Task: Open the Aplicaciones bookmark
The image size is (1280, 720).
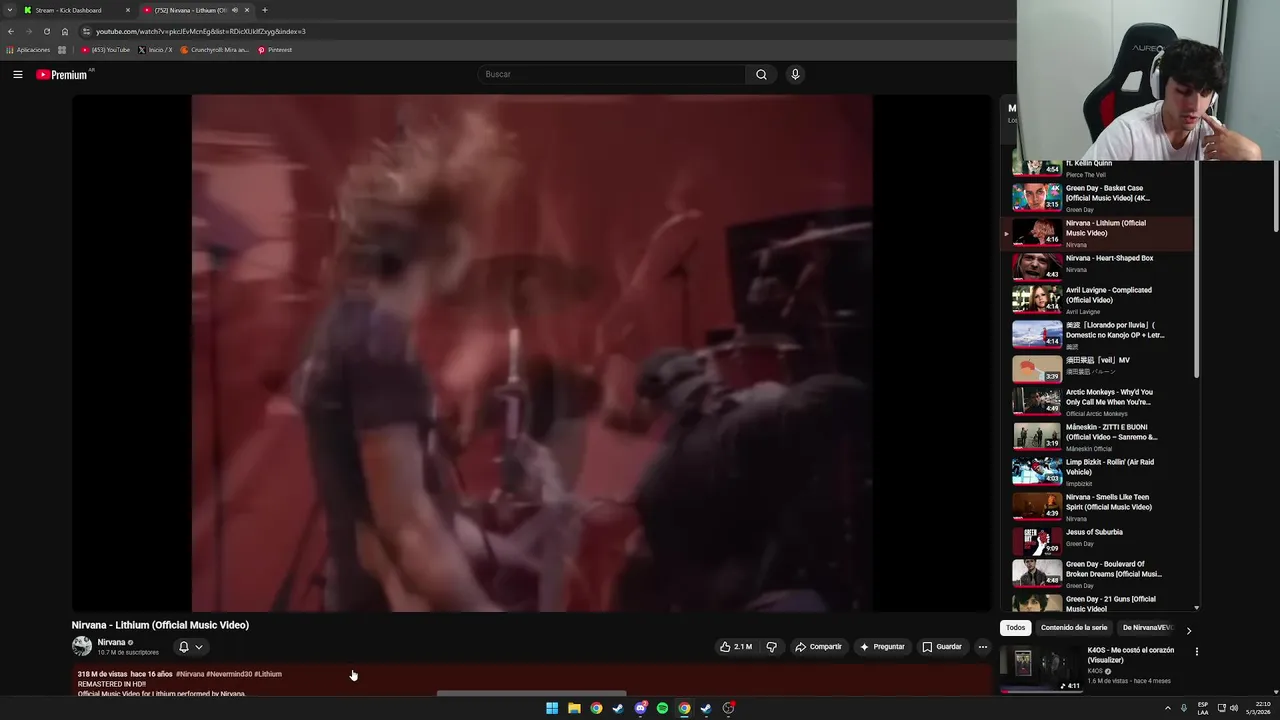Action: [28, 50]
